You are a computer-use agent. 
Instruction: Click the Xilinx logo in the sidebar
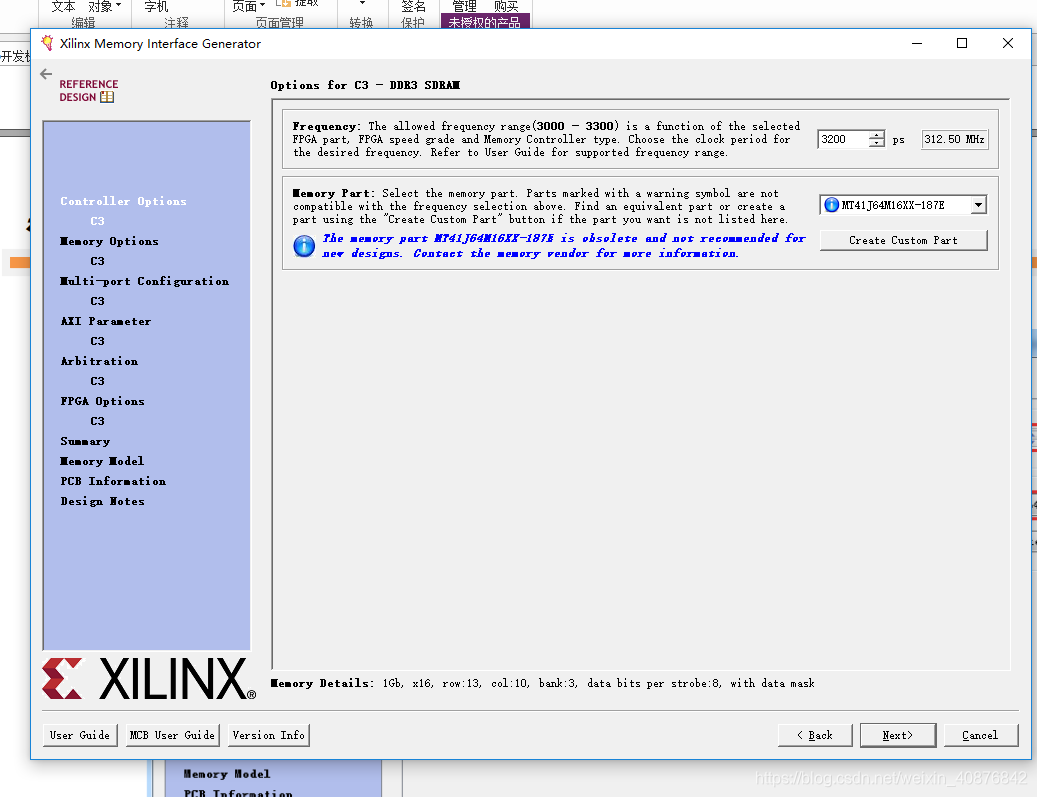click(149, 679)
